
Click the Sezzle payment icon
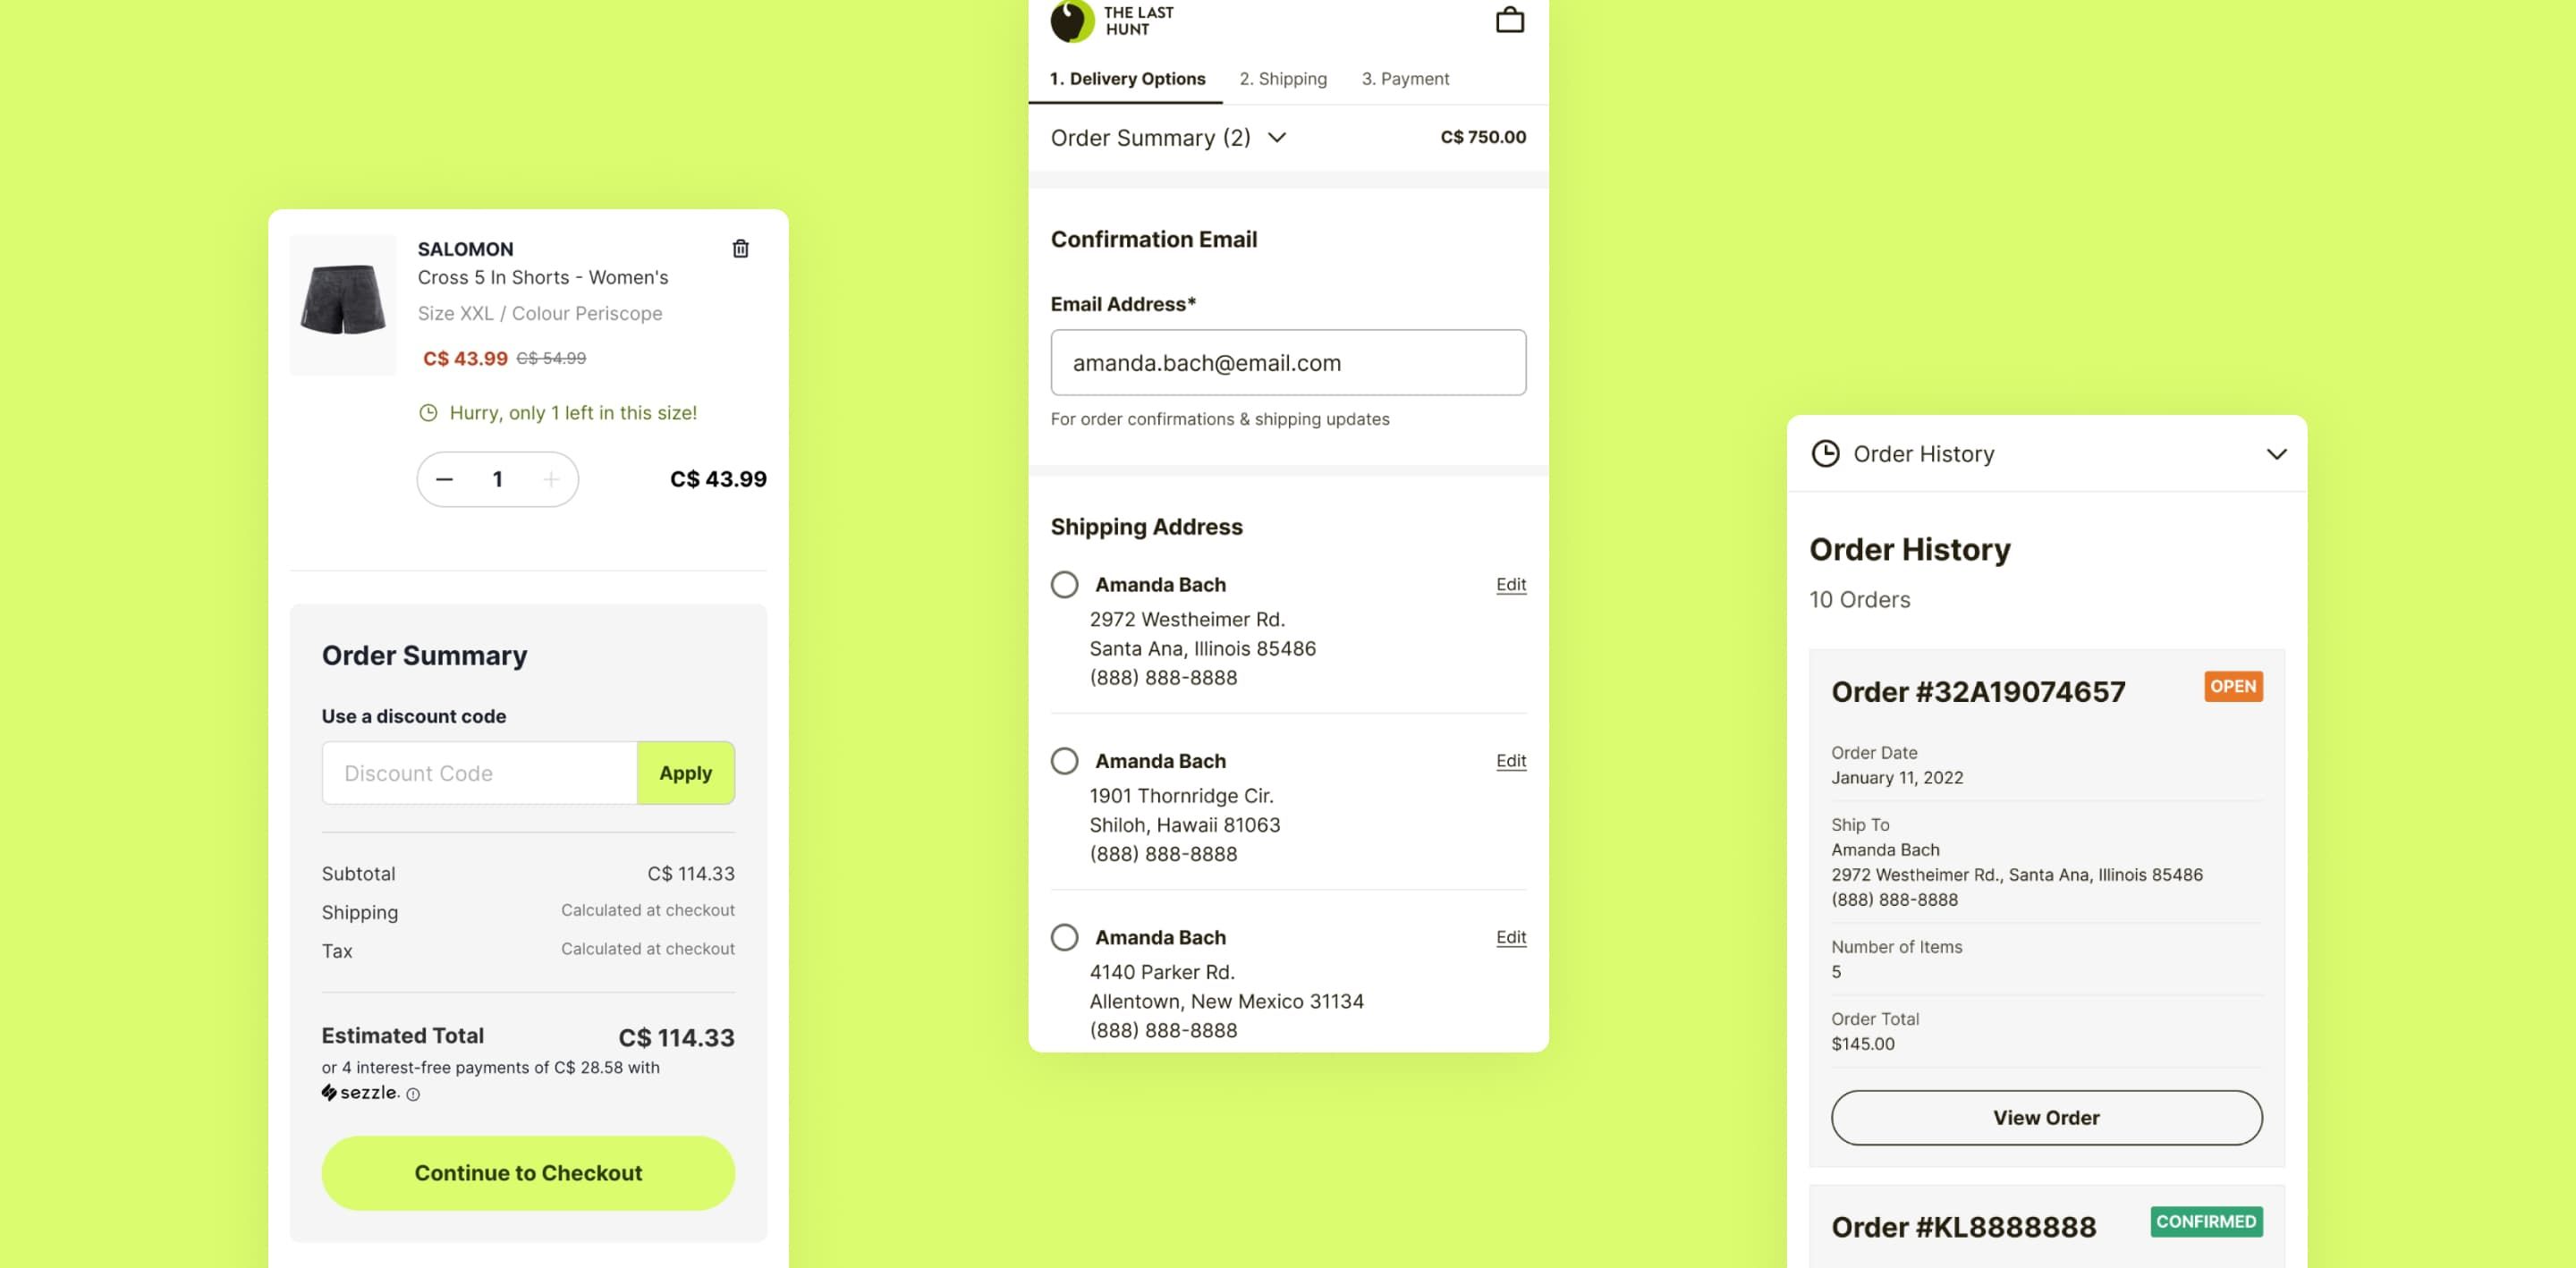click(328, 1092)
